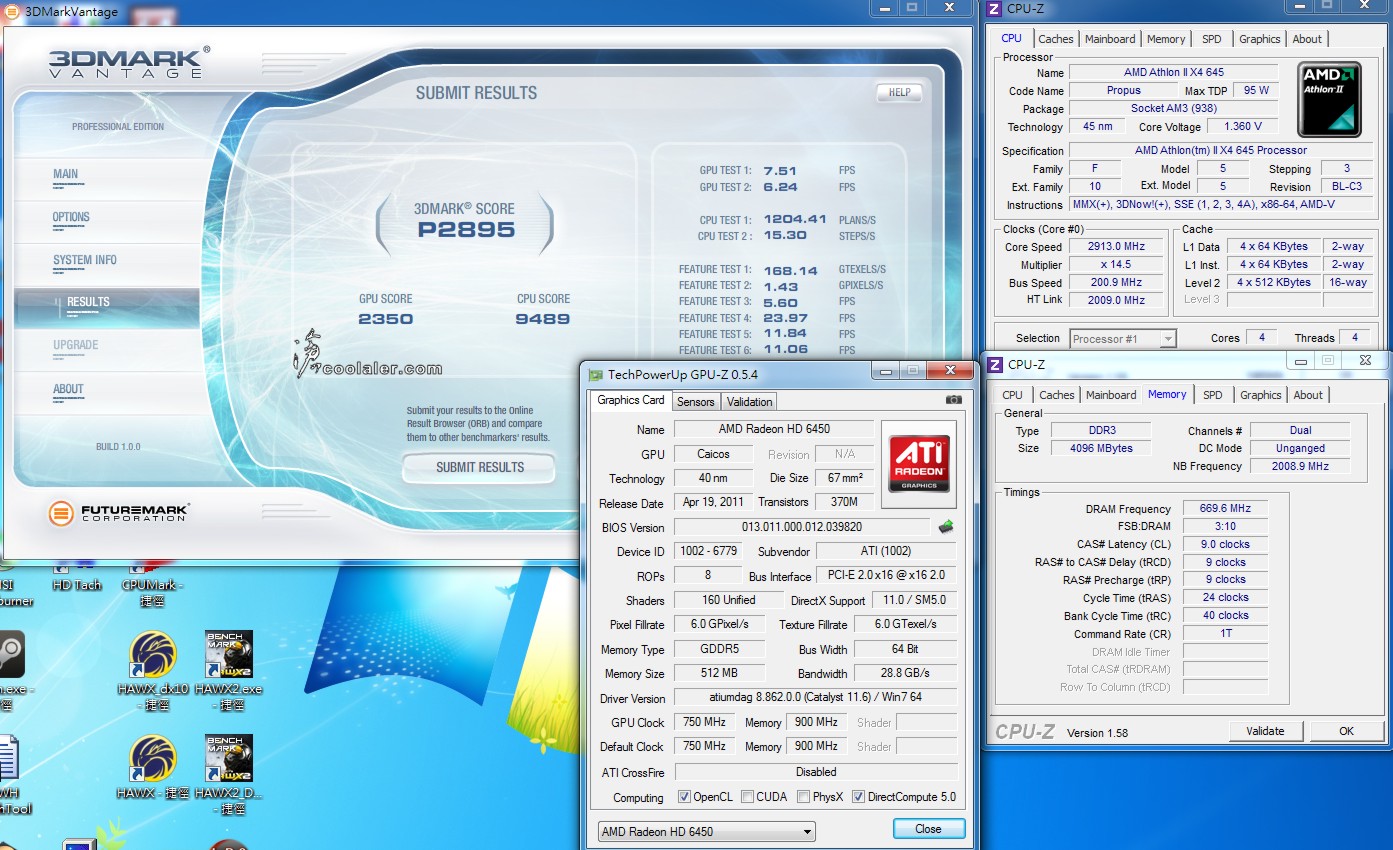The width and height of the screenshot is (1393, 850).
Task: Open the Mainboard tab in CPU-Z memory window
Action: point(1111,395)
